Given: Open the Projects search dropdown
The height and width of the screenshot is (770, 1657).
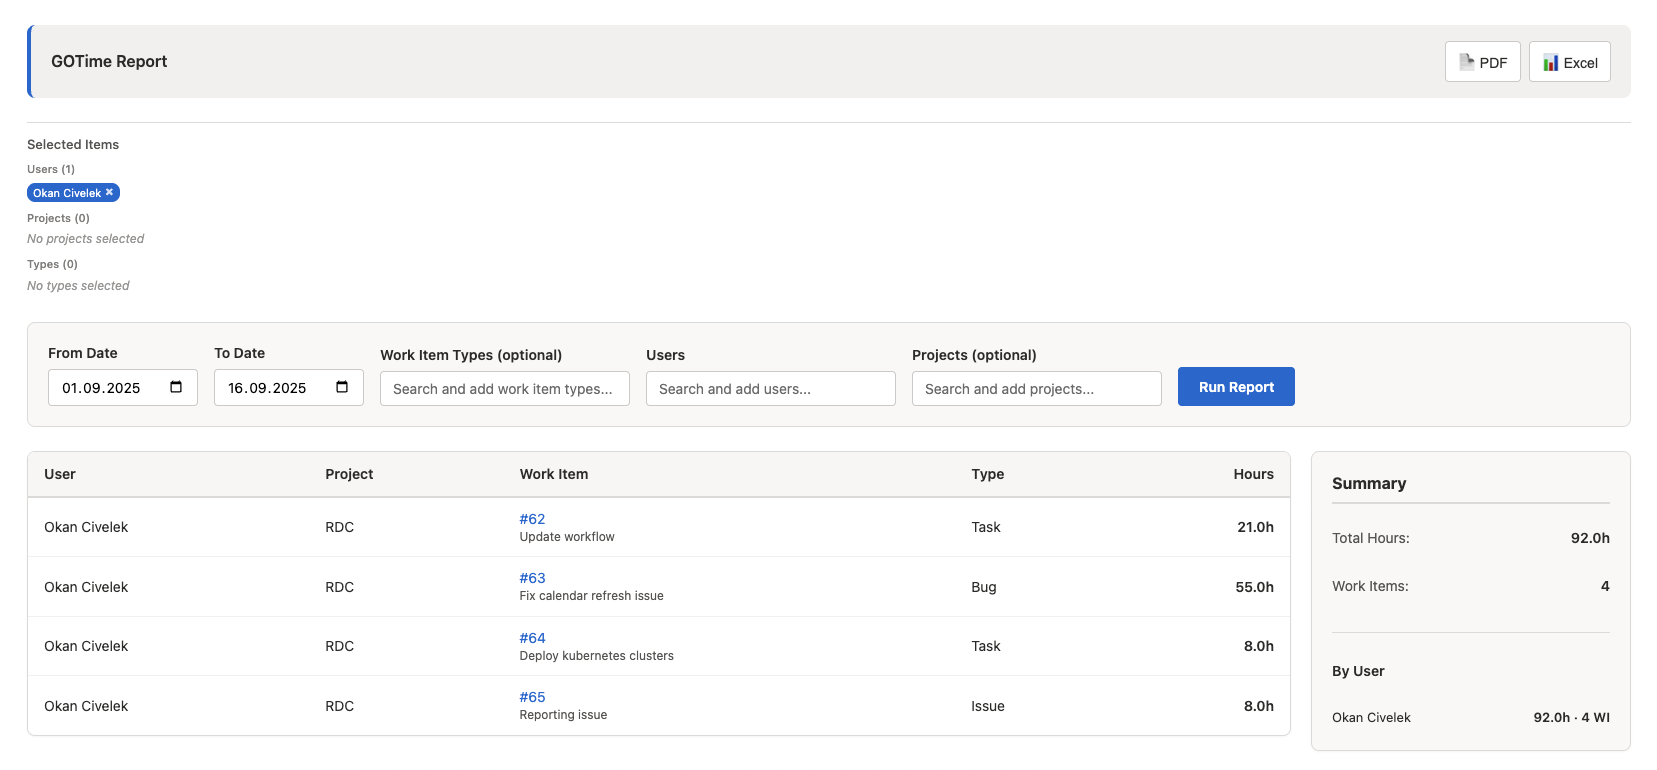Looking at the screenshot, I should (1036, 389).
